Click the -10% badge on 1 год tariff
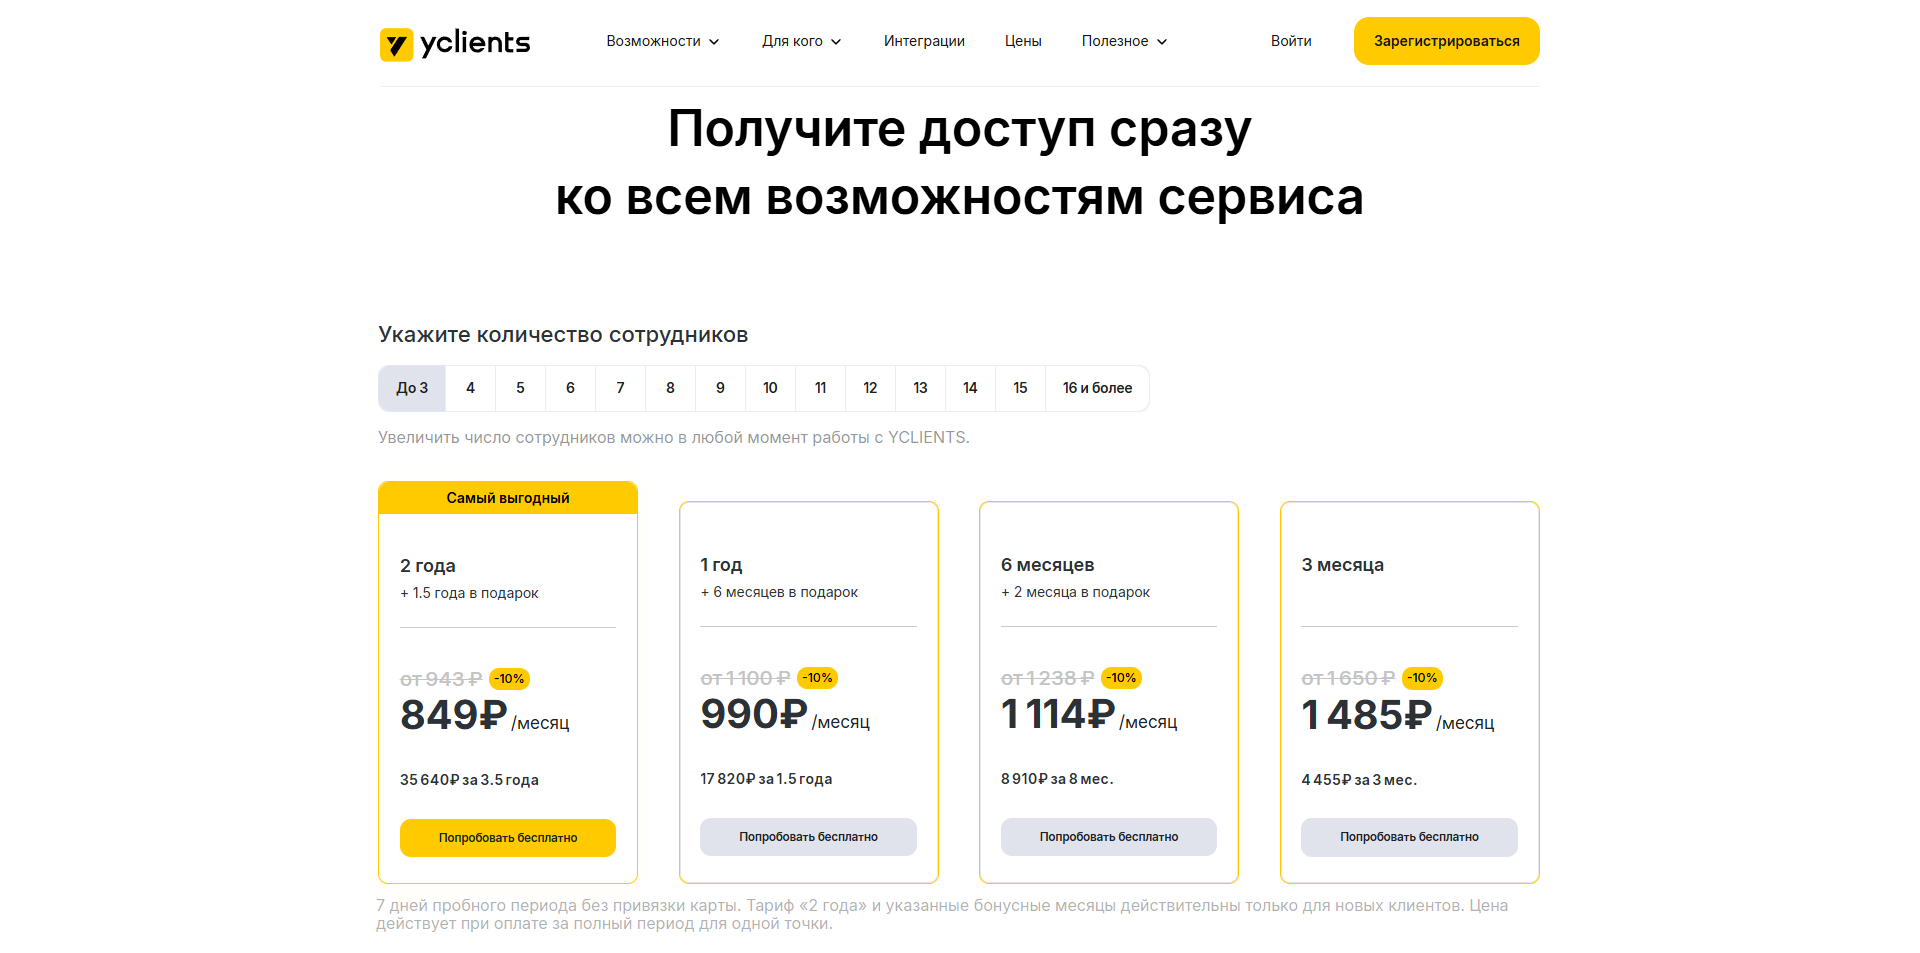Screen dimensions: 1920x953 [817, 677]
